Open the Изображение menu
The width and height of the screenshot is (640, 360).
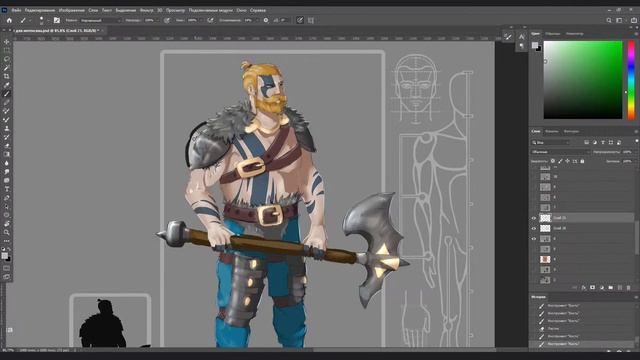71,10
